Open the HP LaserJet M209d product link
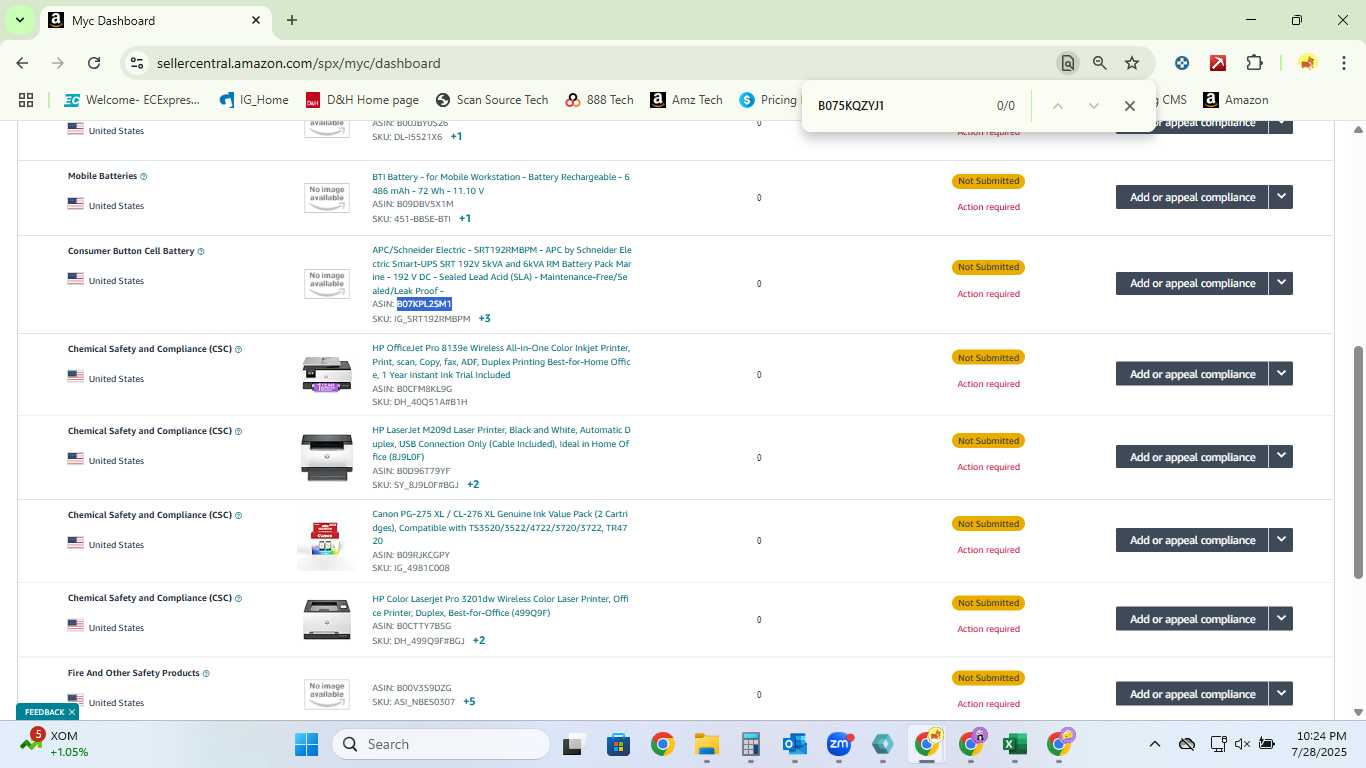 (501, 443)
